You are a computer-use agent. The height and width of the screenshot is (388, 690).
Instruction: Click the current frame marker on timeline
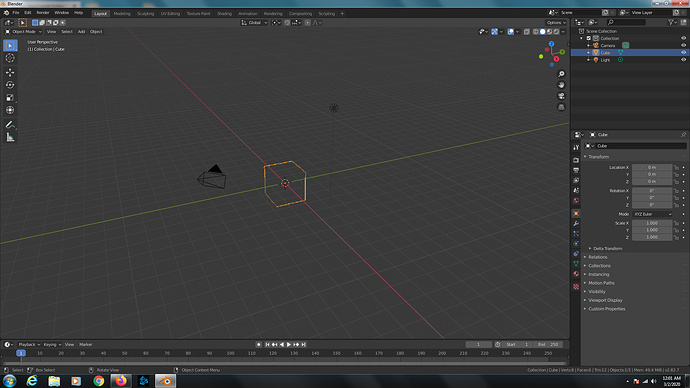(21, 353)
